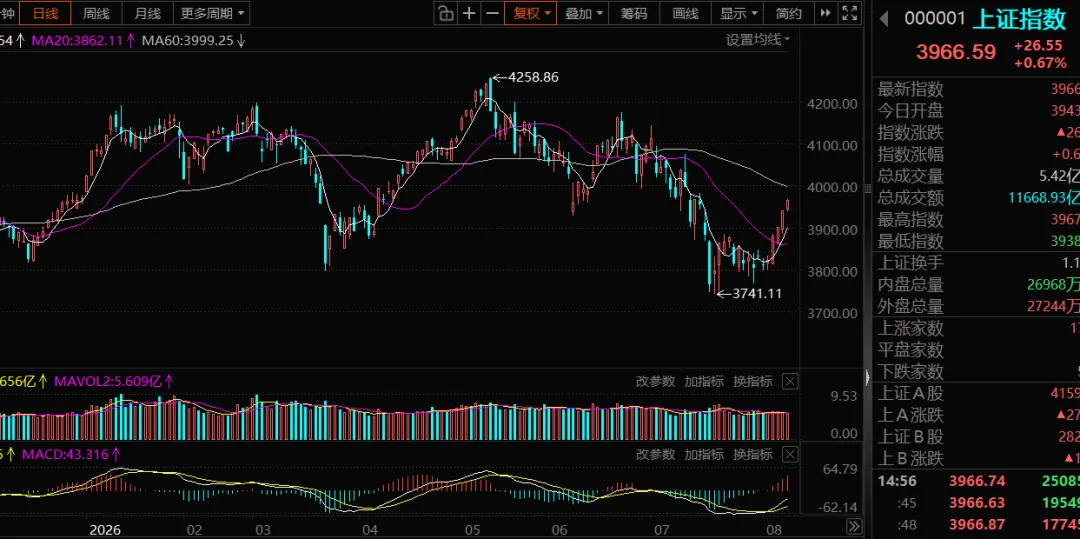This screenshot has width=1080, height=539.
Task: Expand the 更多周期 period dropdown
Action: click(x=212, y=13)
